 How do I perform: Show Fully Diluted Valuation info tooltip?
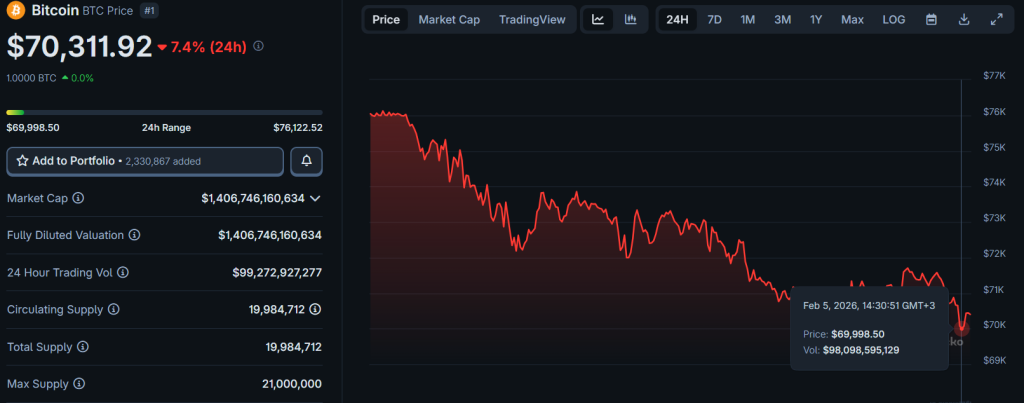point(134,235)
